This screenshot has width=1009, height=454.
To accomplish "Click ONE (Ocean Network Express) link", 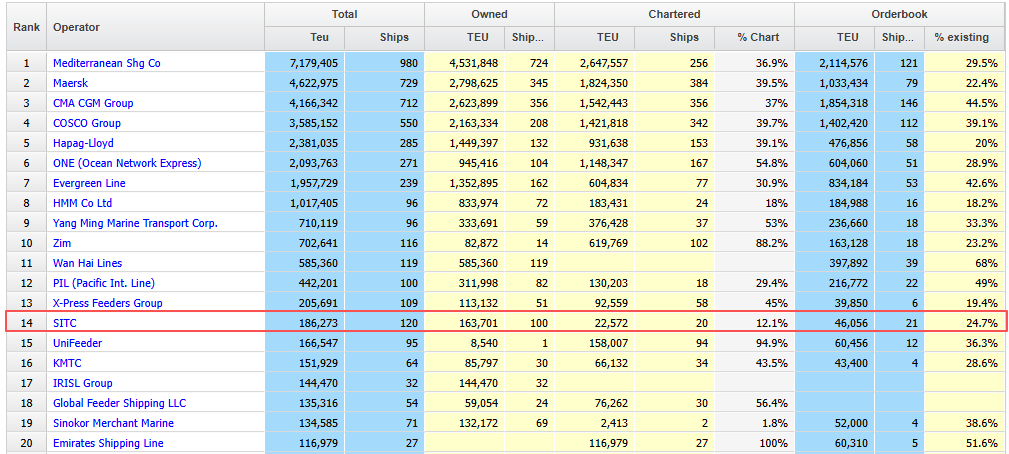I will (127, 163).
